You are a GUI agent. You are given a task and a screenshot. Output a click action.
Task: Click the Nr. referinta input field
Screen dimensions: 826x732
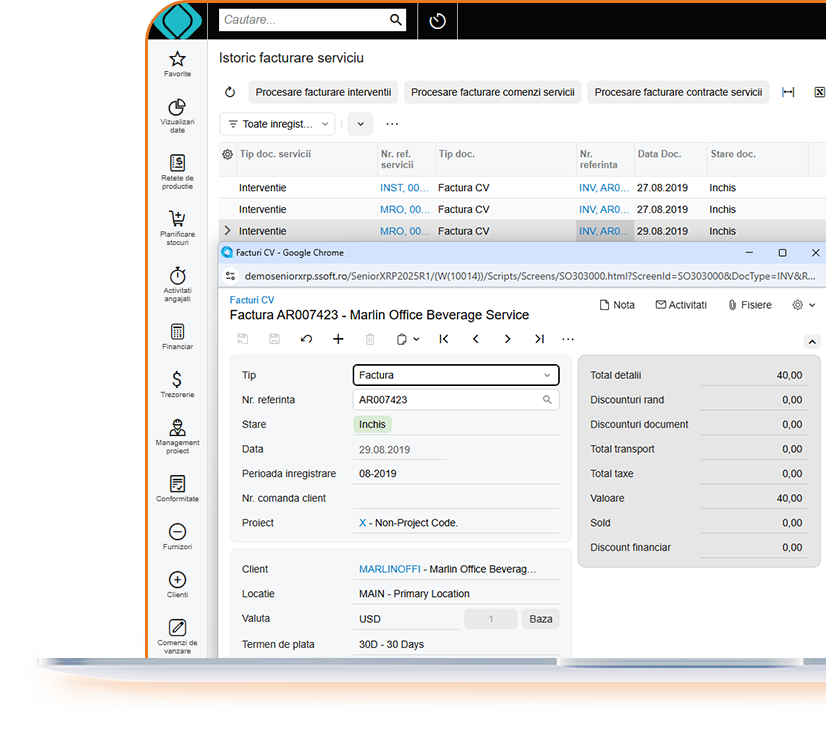click(448, 400)
